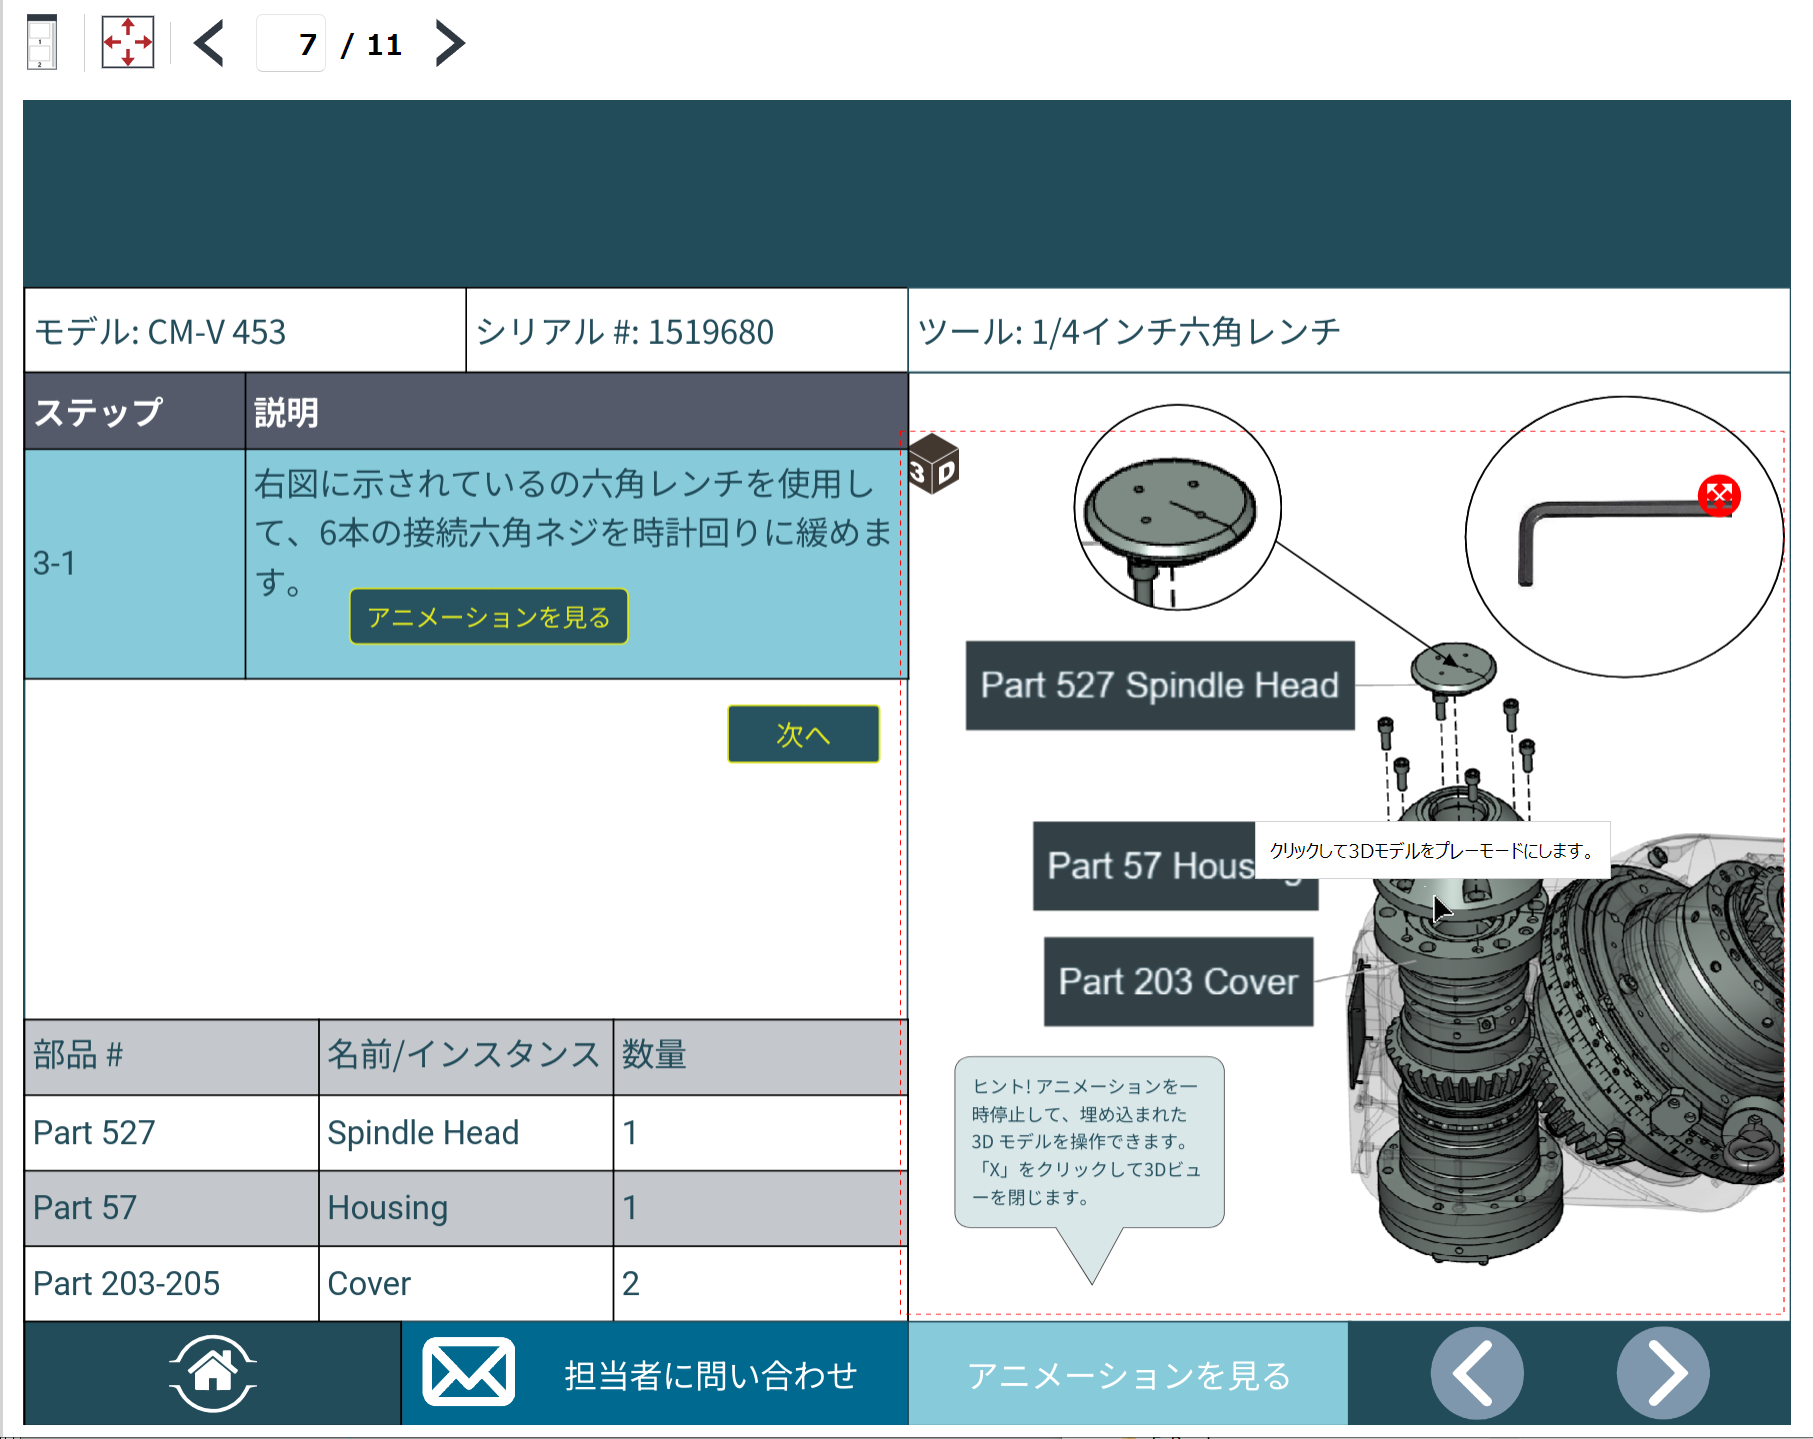Select the Spindle Head table cell
Viewport: 1813px width, 1439px height.
pos(466,1133)
